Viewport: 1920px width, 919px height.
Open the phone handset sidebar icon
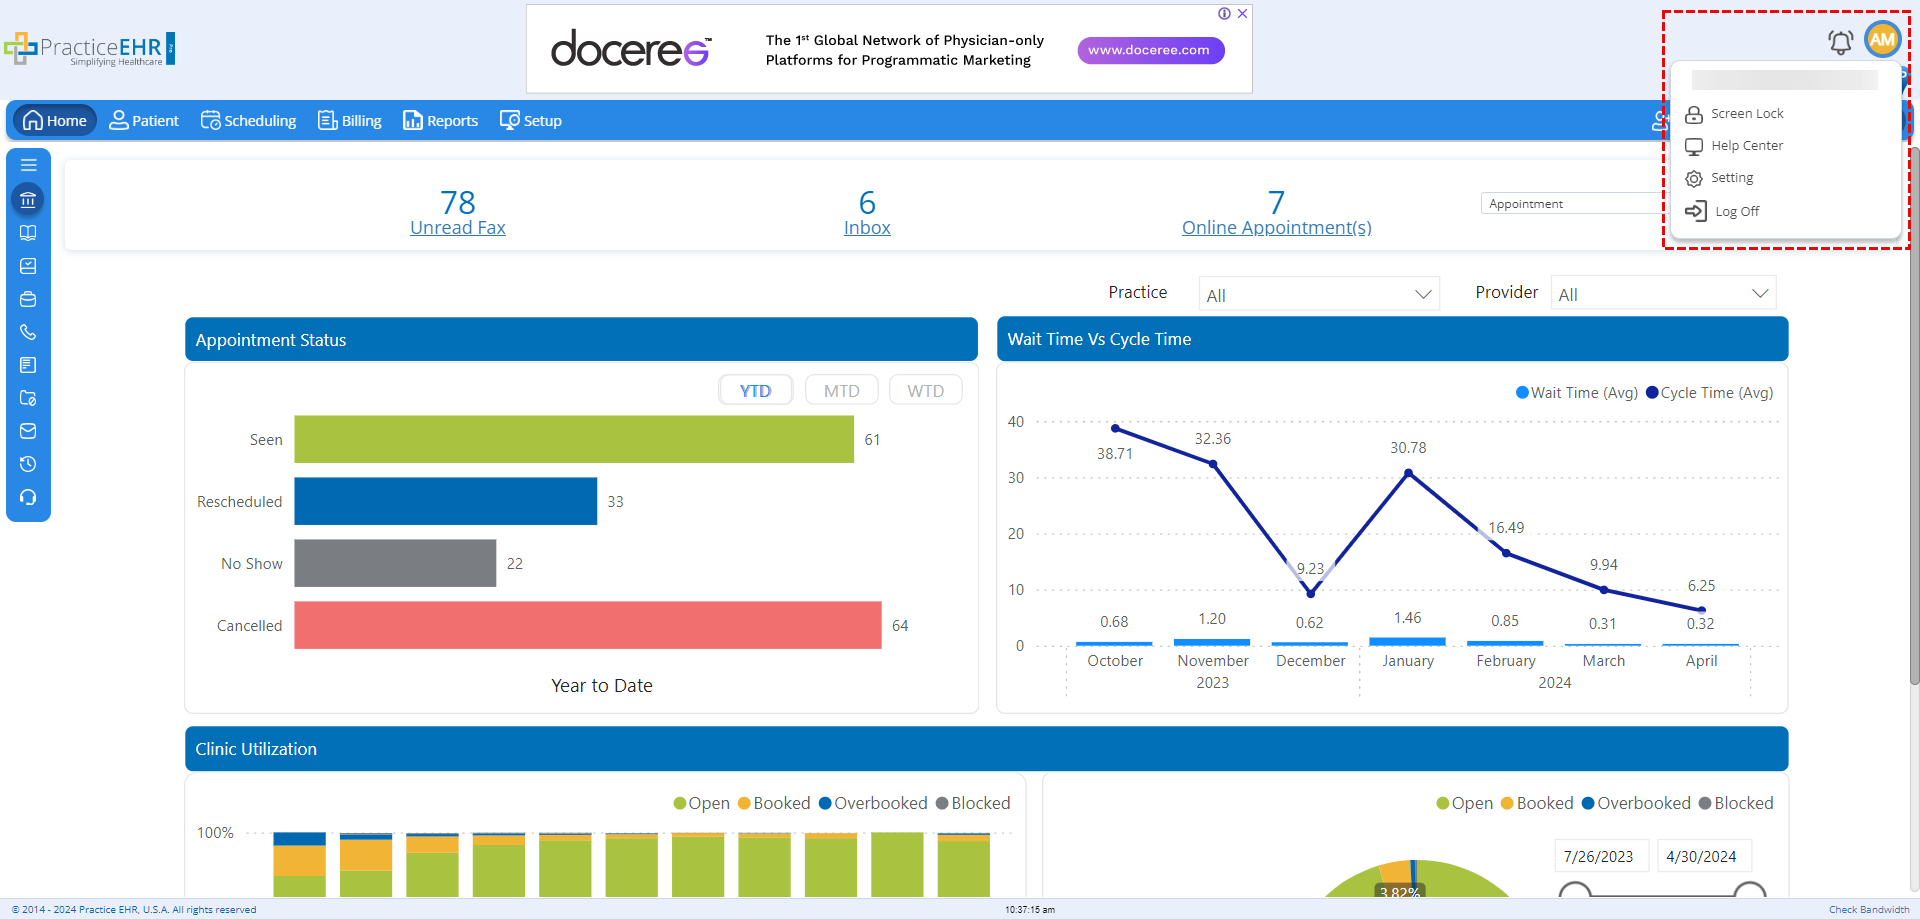tap(28, 332)
